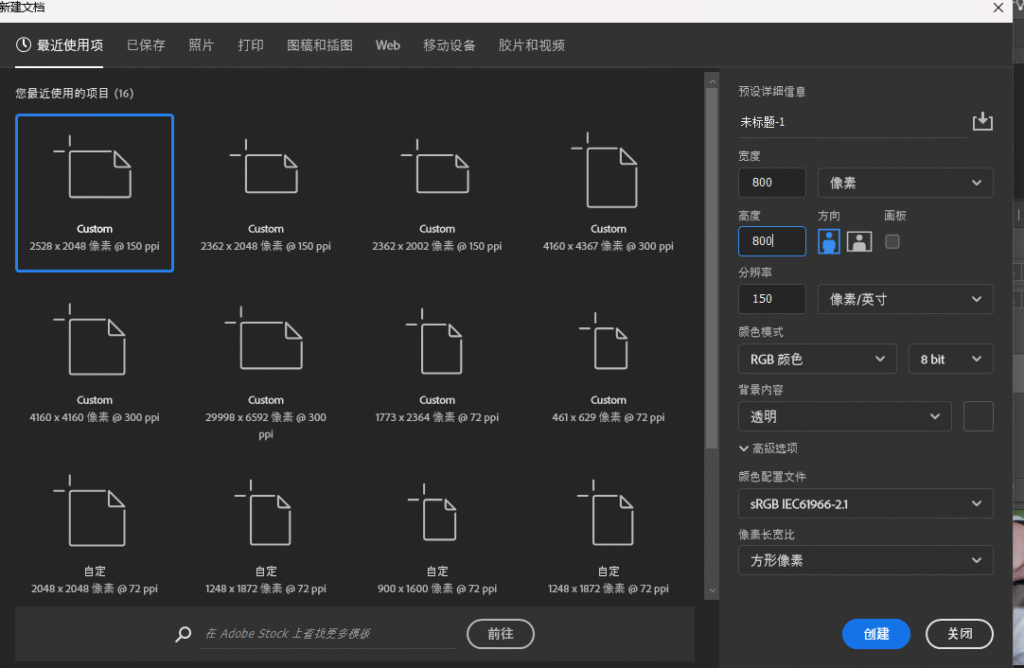The image size is (1024, 668).
Task: Select the Custom 4160 x 4160 preset
Action: 95,364
